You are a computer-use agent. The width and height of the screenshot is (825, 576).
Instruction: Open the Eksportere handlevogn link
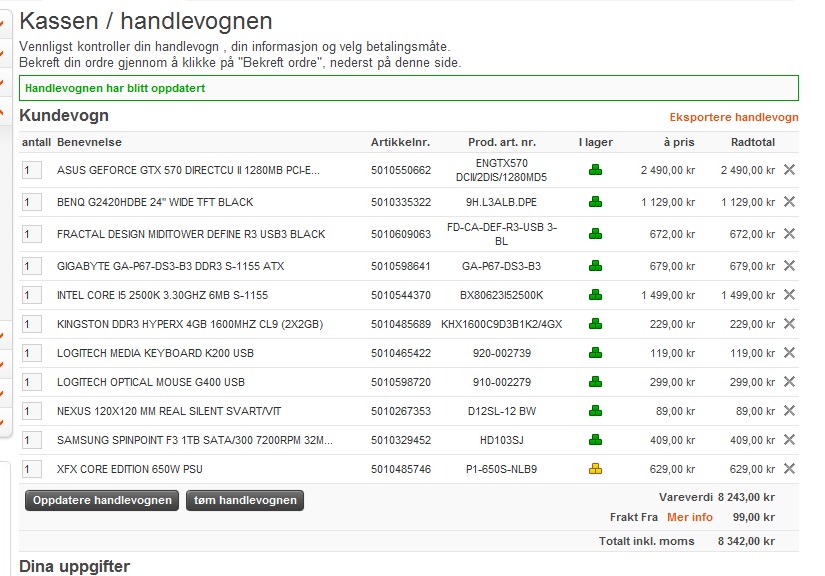[733, 117]
